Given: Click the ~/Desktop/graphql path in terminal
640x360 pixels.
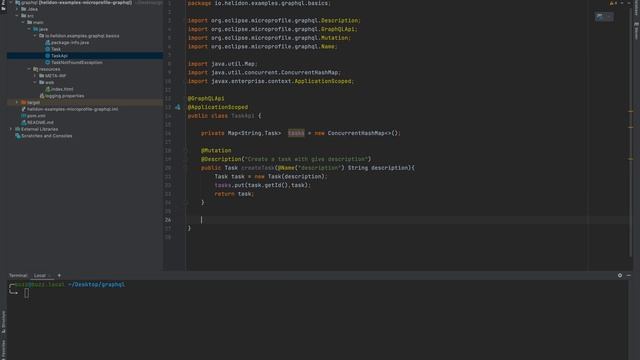Looking at the screenshot, I should pos(97,284).
